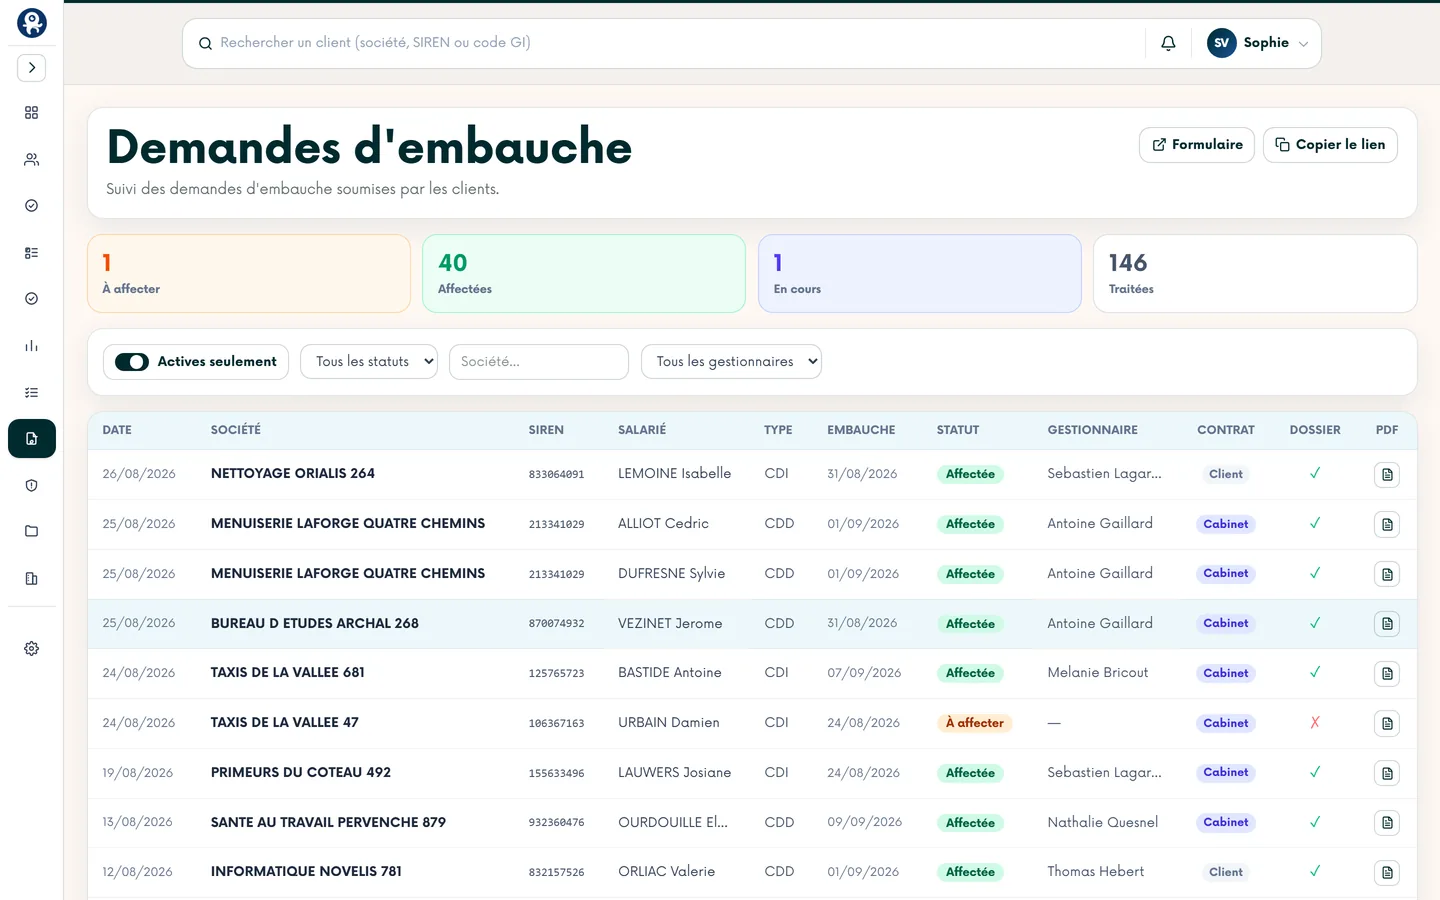Open settings gear in the sidebar

point(32,648)
